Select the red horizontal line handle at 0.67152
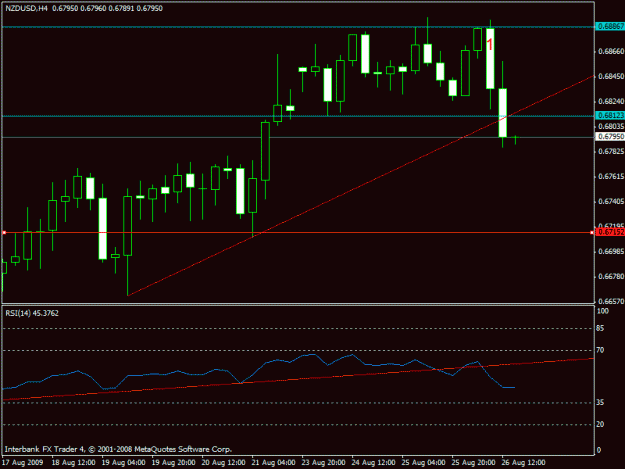Image resolution: width=625 pixels, height=469 pixels. [4, 232]
